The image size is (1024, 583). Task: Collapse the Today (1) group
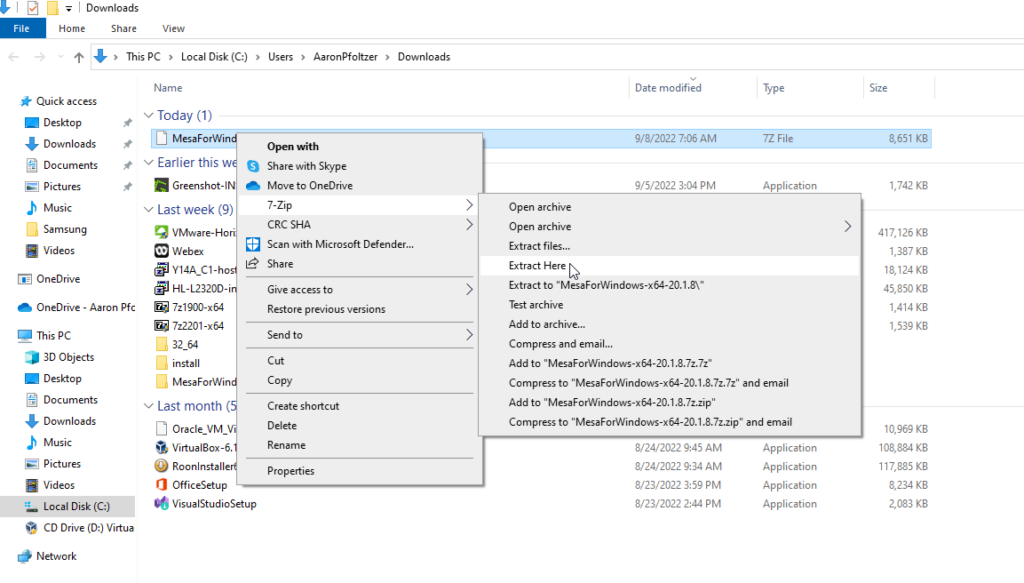(x=148, y=116)
